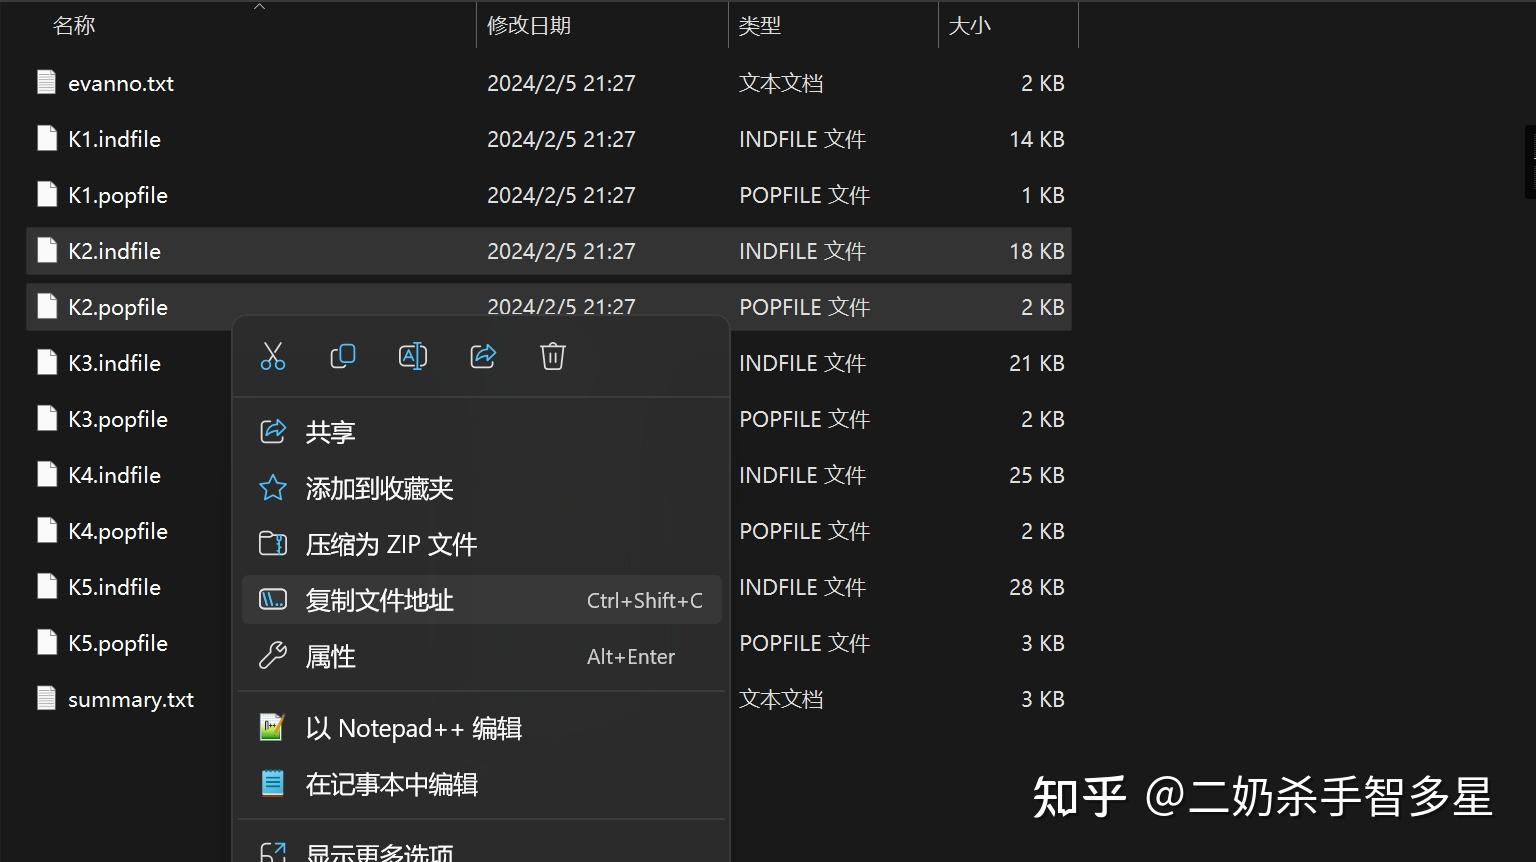The image size is (1536, 862).
Task: Select 共享 from the context menu
Action: point(330,431)
